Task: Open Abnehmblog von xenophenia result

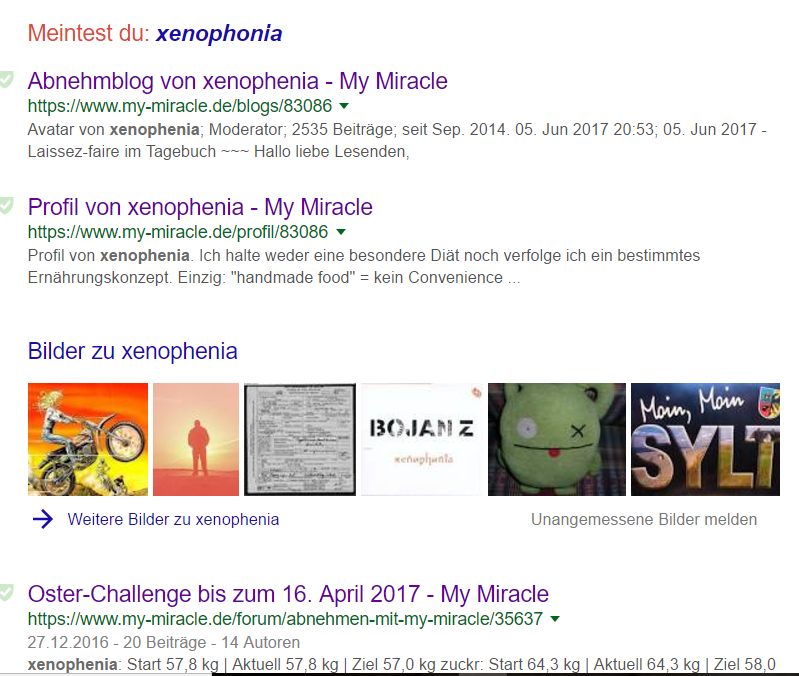Action: point(237,81)
